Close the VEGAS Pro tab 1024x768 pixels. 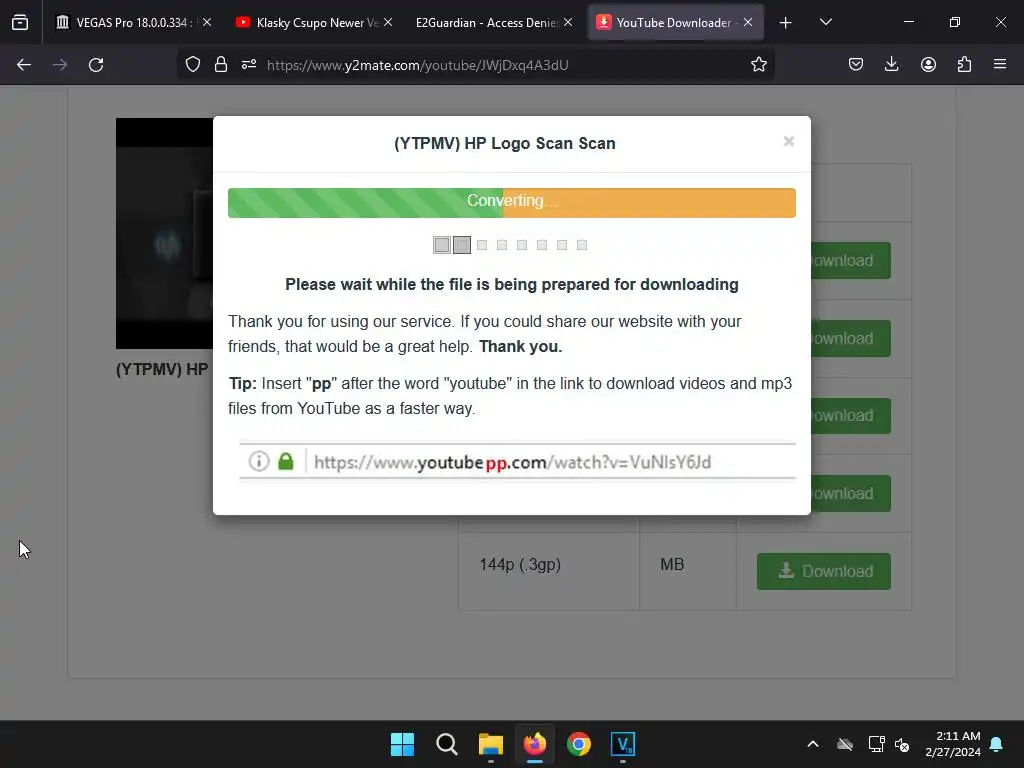click(x=207, y=22)
